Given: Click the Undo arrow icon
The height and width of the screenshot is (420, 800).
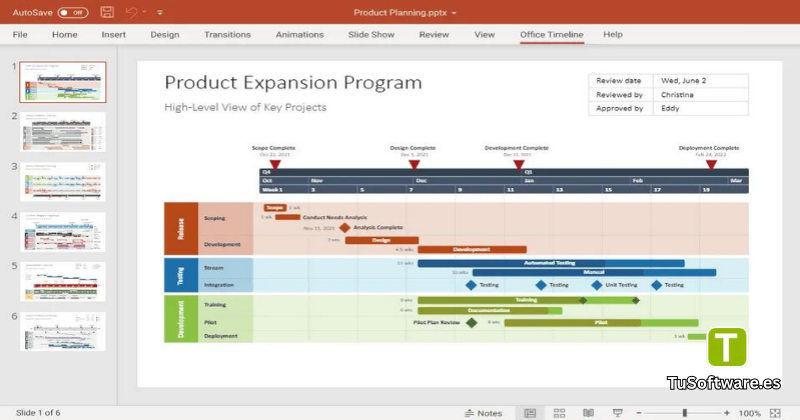Looking at the screenshot, I should click(131, 12).
